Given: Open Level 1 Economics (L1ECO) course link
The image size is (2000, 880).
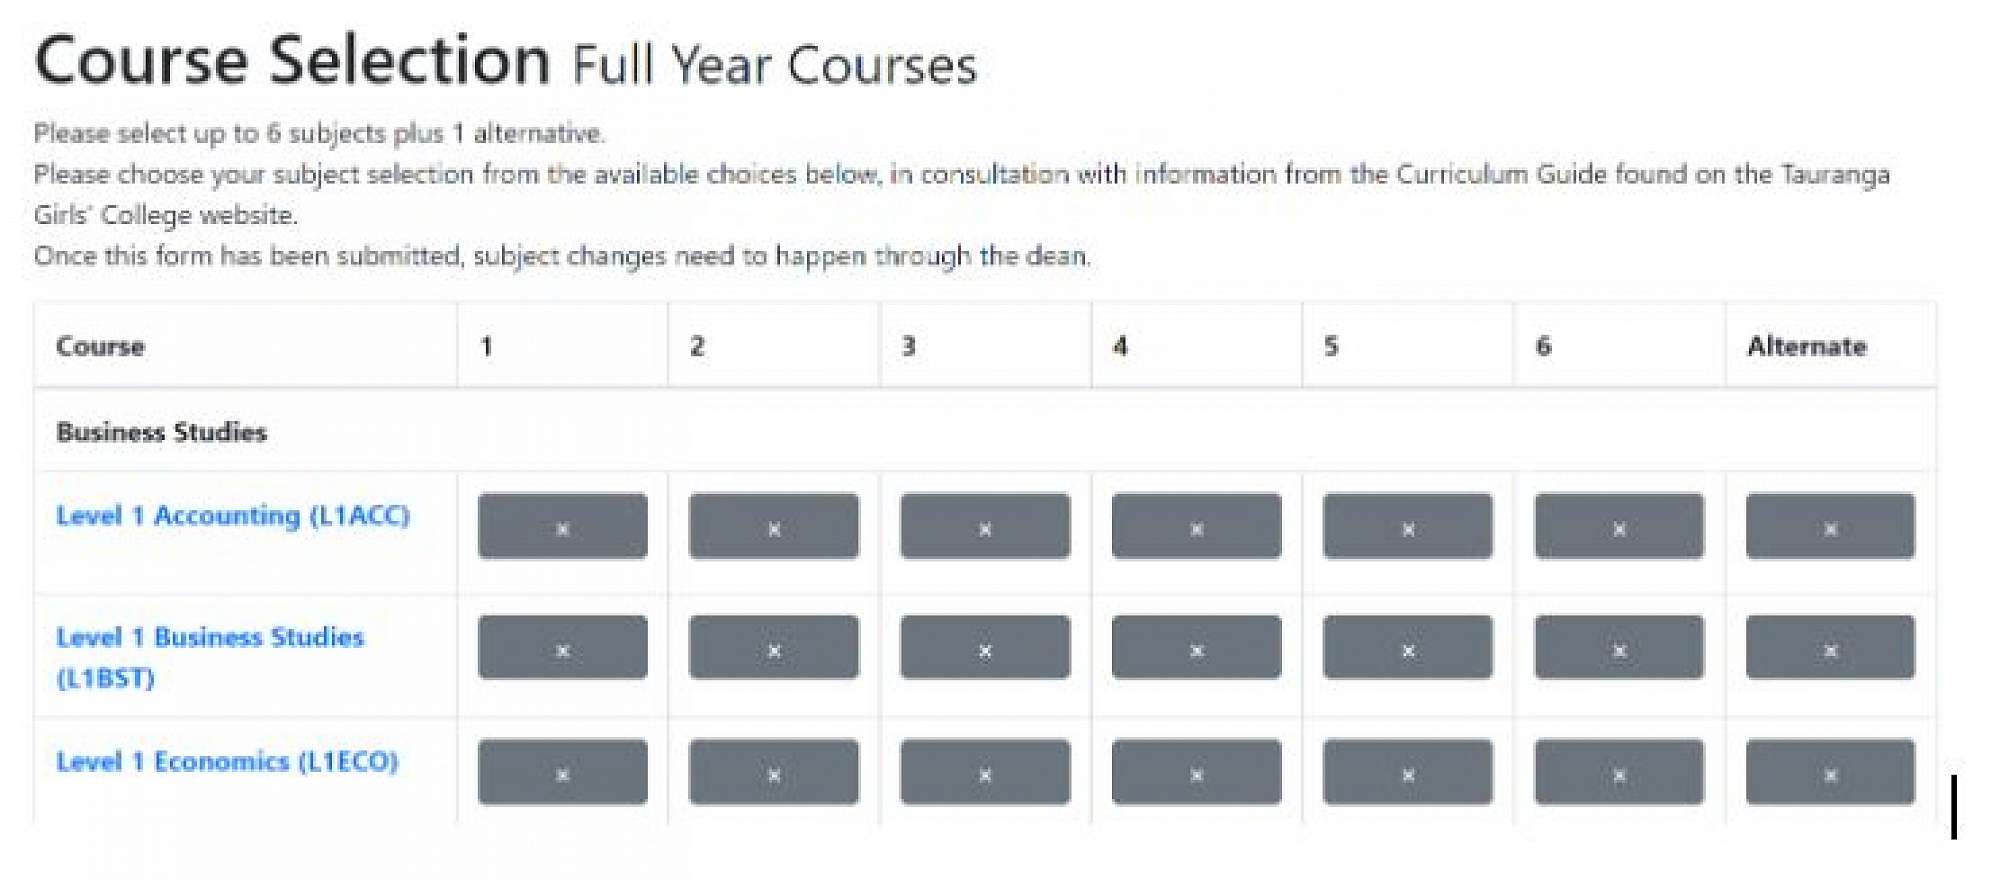Looking at the screenshot, I should [227, 762].
